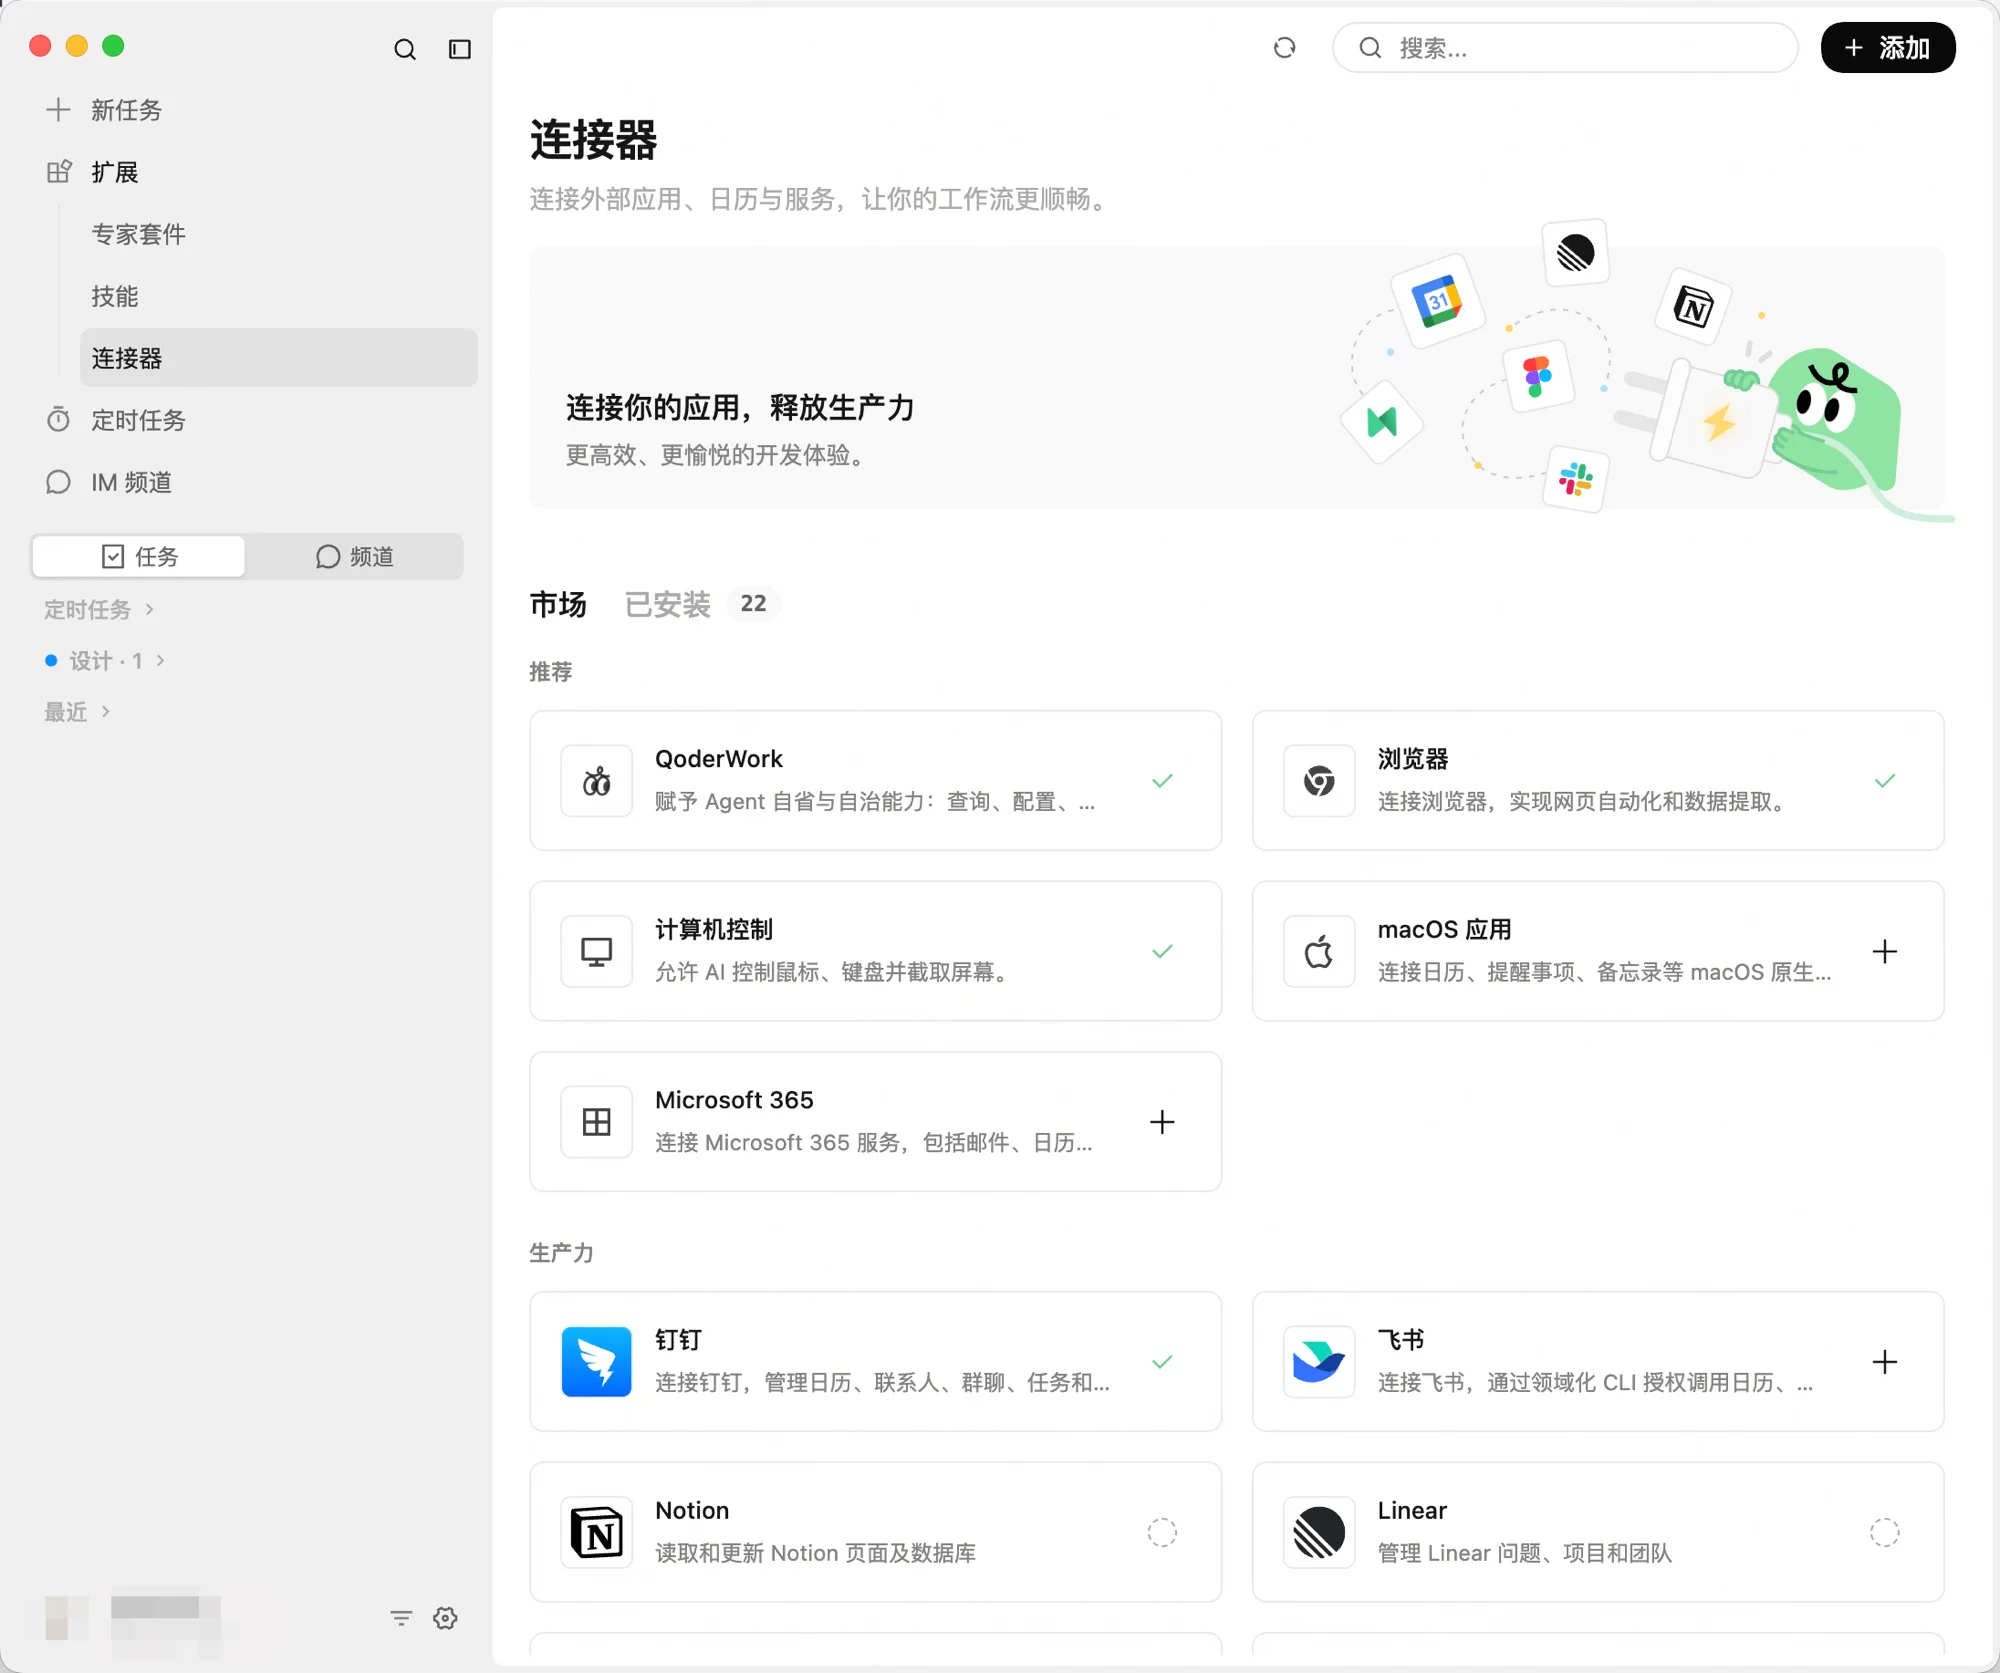The image size is (2000, 1673).
Task: Select 连接器 in the sidebar
Action: [278, 358]
